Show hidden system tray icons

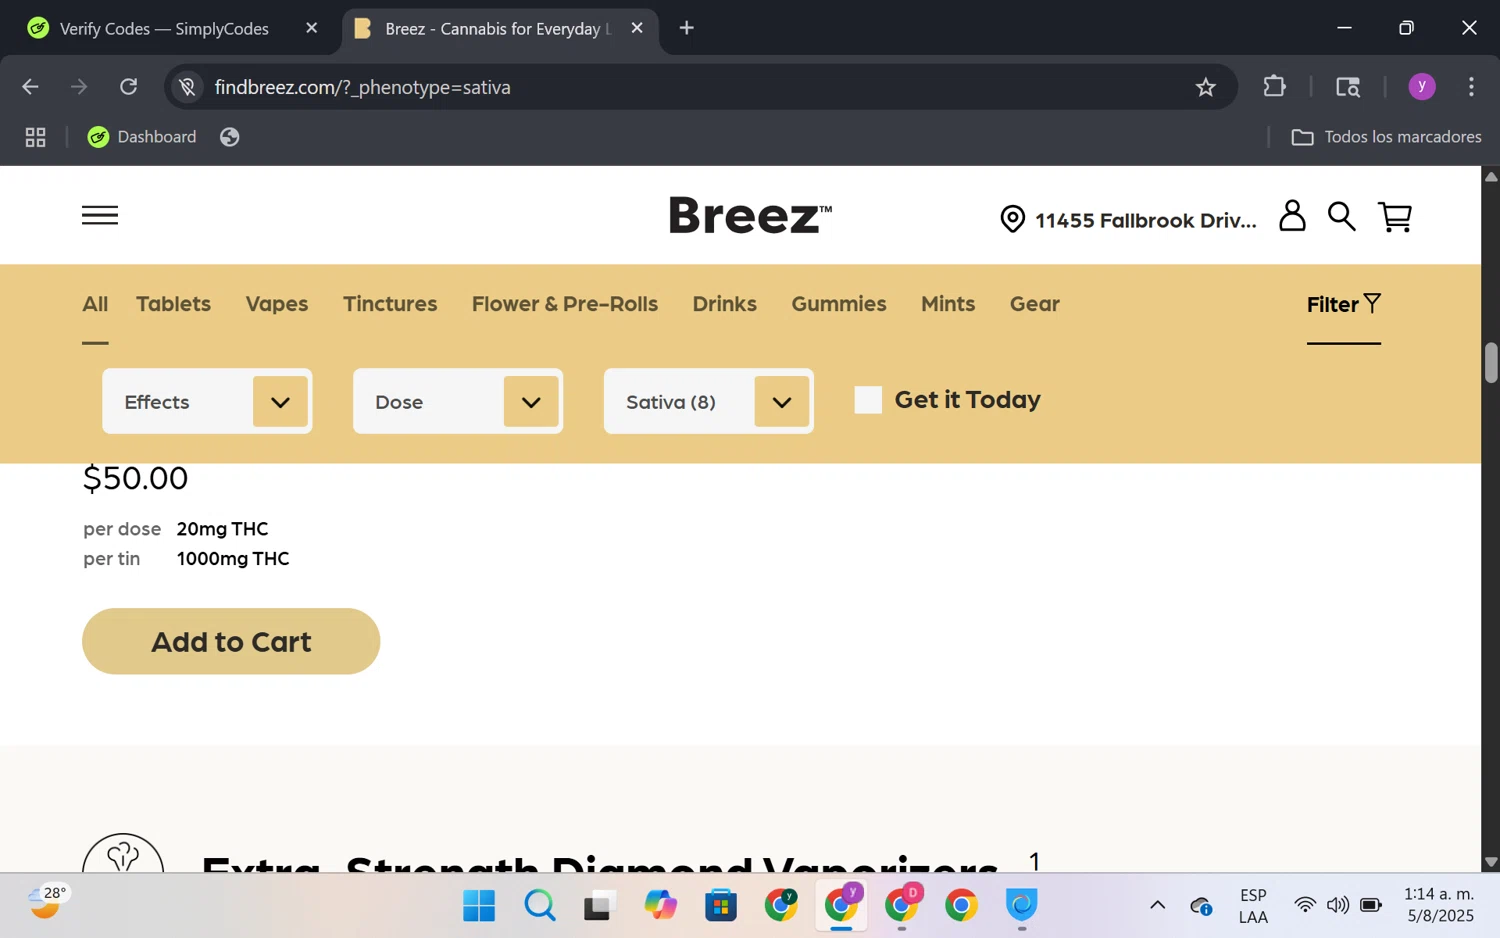coord(1157,905)
